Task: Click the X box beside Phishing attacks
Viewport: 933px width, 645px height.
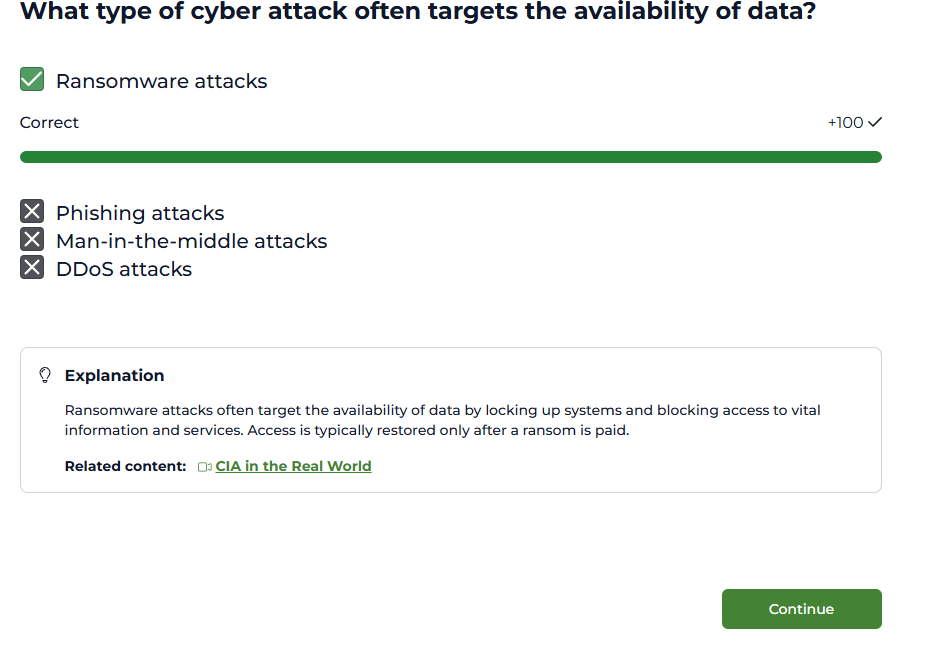Action: (32, 211)
